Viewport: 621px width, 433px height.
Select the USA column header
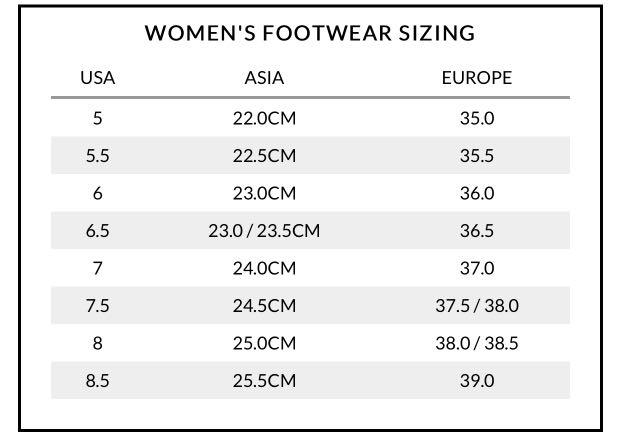click(97, 78)
